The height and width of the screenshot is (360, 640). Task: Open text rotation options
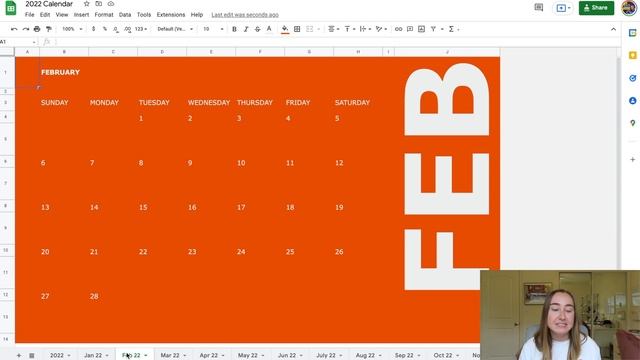[x=381, y=29]
